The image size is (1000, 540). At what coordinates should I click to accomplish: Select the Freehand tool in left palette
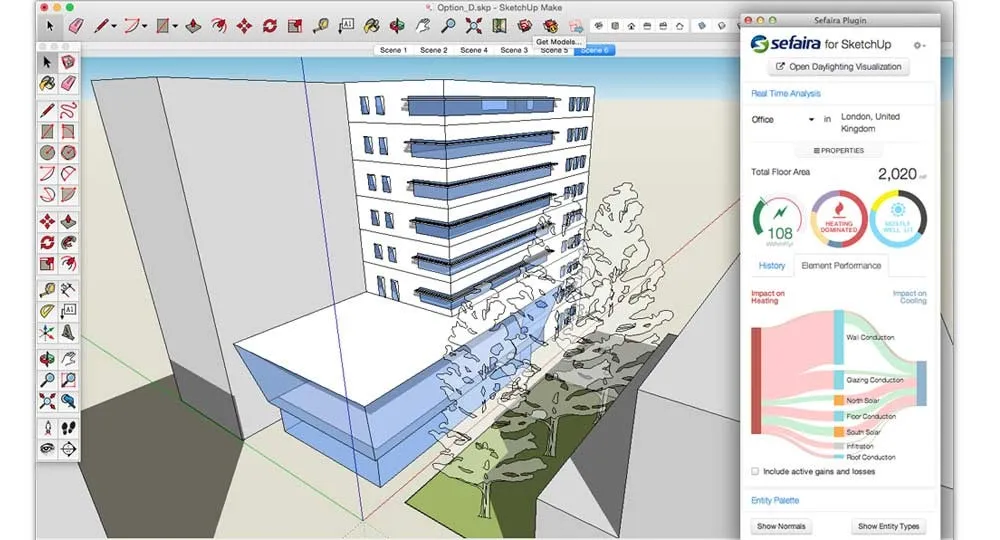(x=68, y=110)
